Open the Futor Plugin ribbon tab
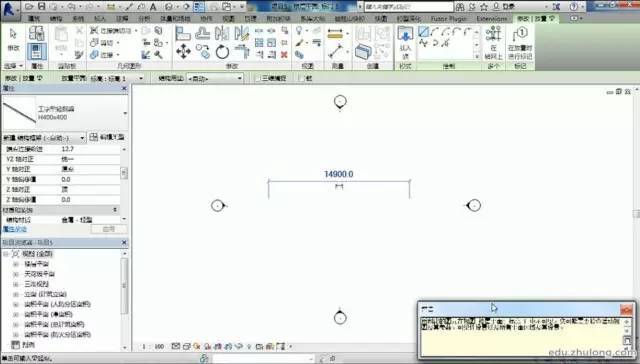Screen dimensions: 640x364 (x=449, y=19)
